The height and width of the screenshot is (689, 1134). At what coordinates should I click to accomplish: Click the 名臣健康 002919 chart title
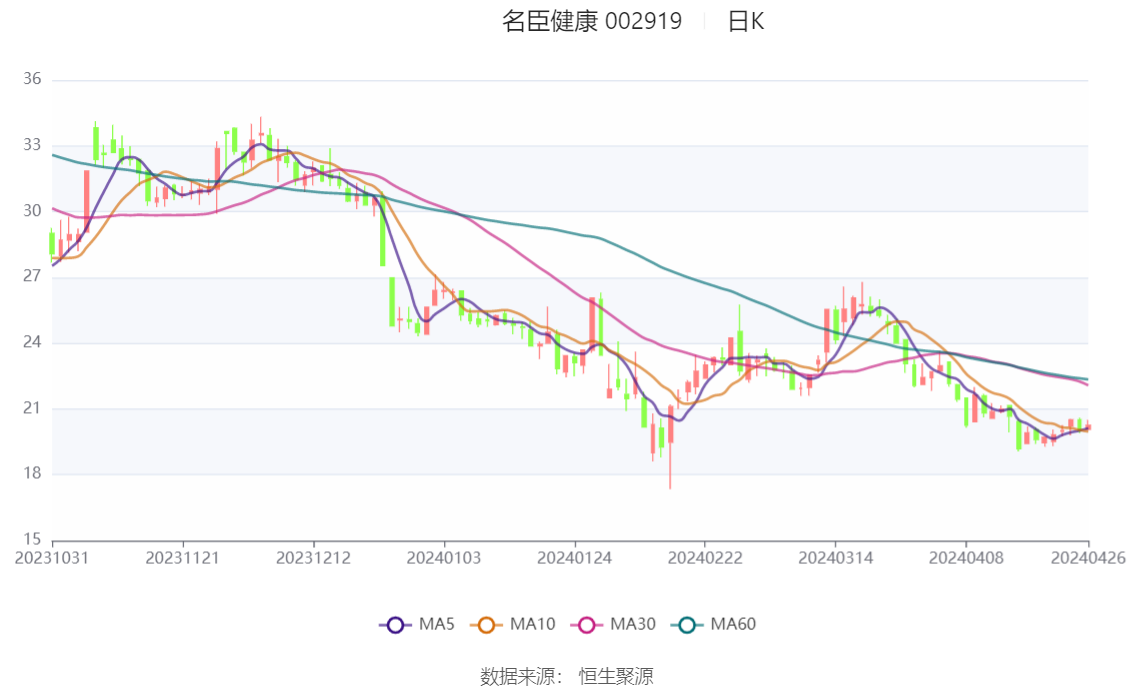click(x=592, y=21)
